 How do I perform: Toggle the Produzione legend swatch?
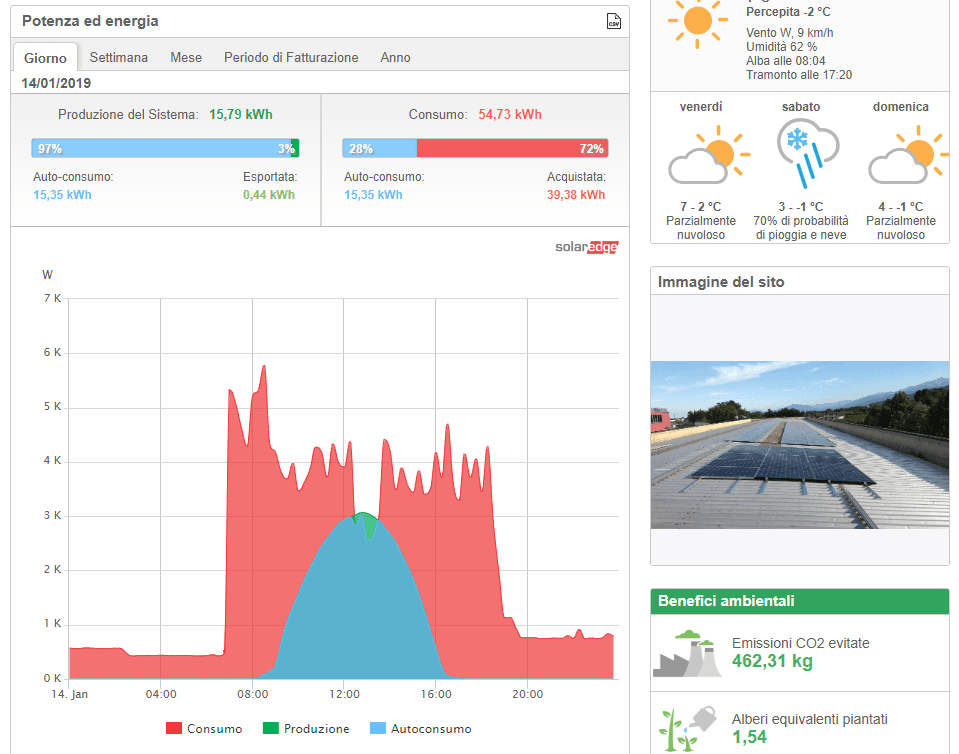pyautogui.click(x=270, y=728)
